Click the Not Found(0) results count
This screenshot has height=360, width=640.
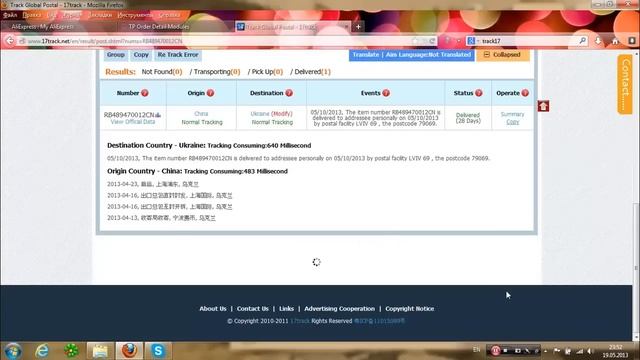click(162, 72)
